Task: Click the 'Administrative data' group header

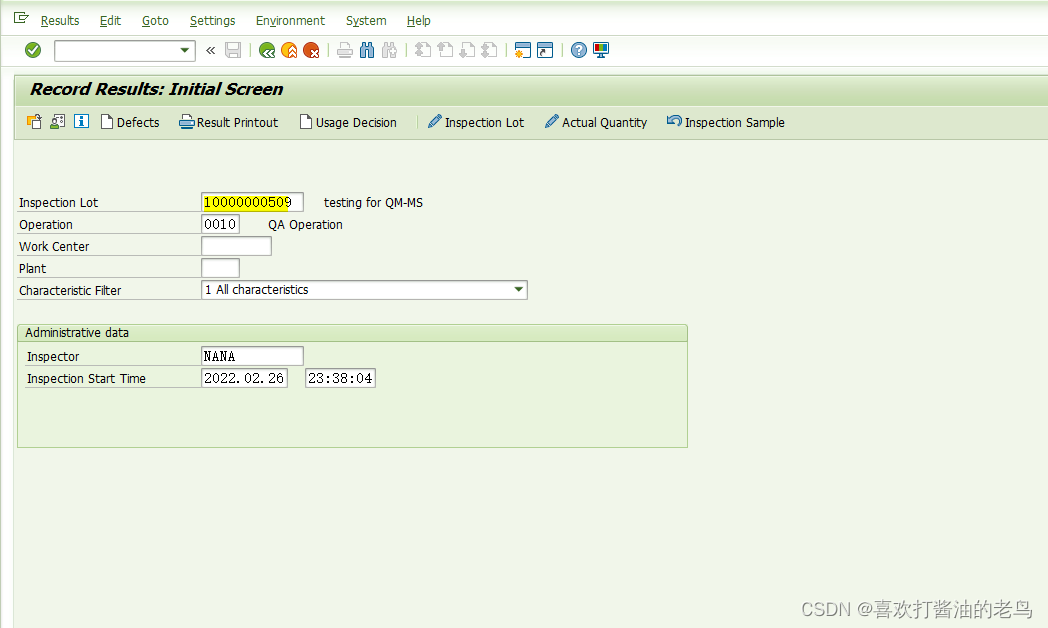Action: tap(77, 333)
